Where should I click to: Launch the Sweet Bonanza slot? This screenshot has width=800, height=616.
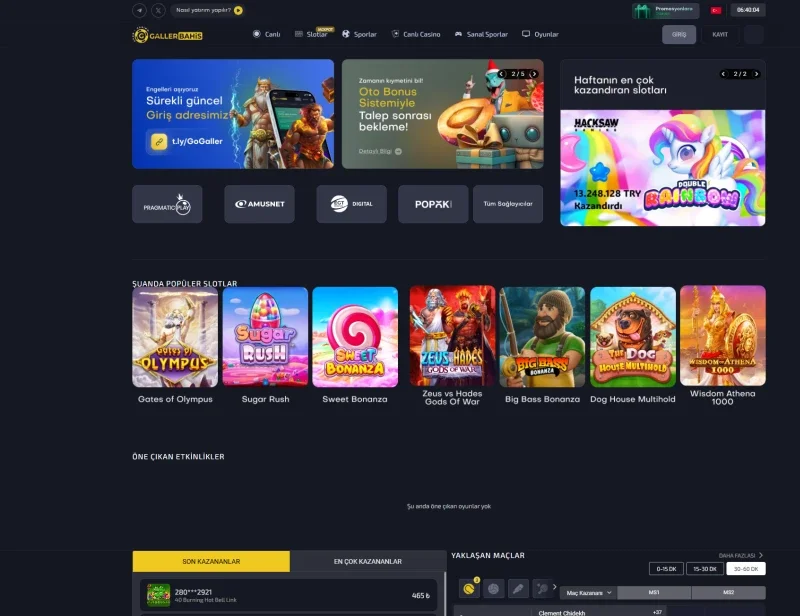point(355,337)
